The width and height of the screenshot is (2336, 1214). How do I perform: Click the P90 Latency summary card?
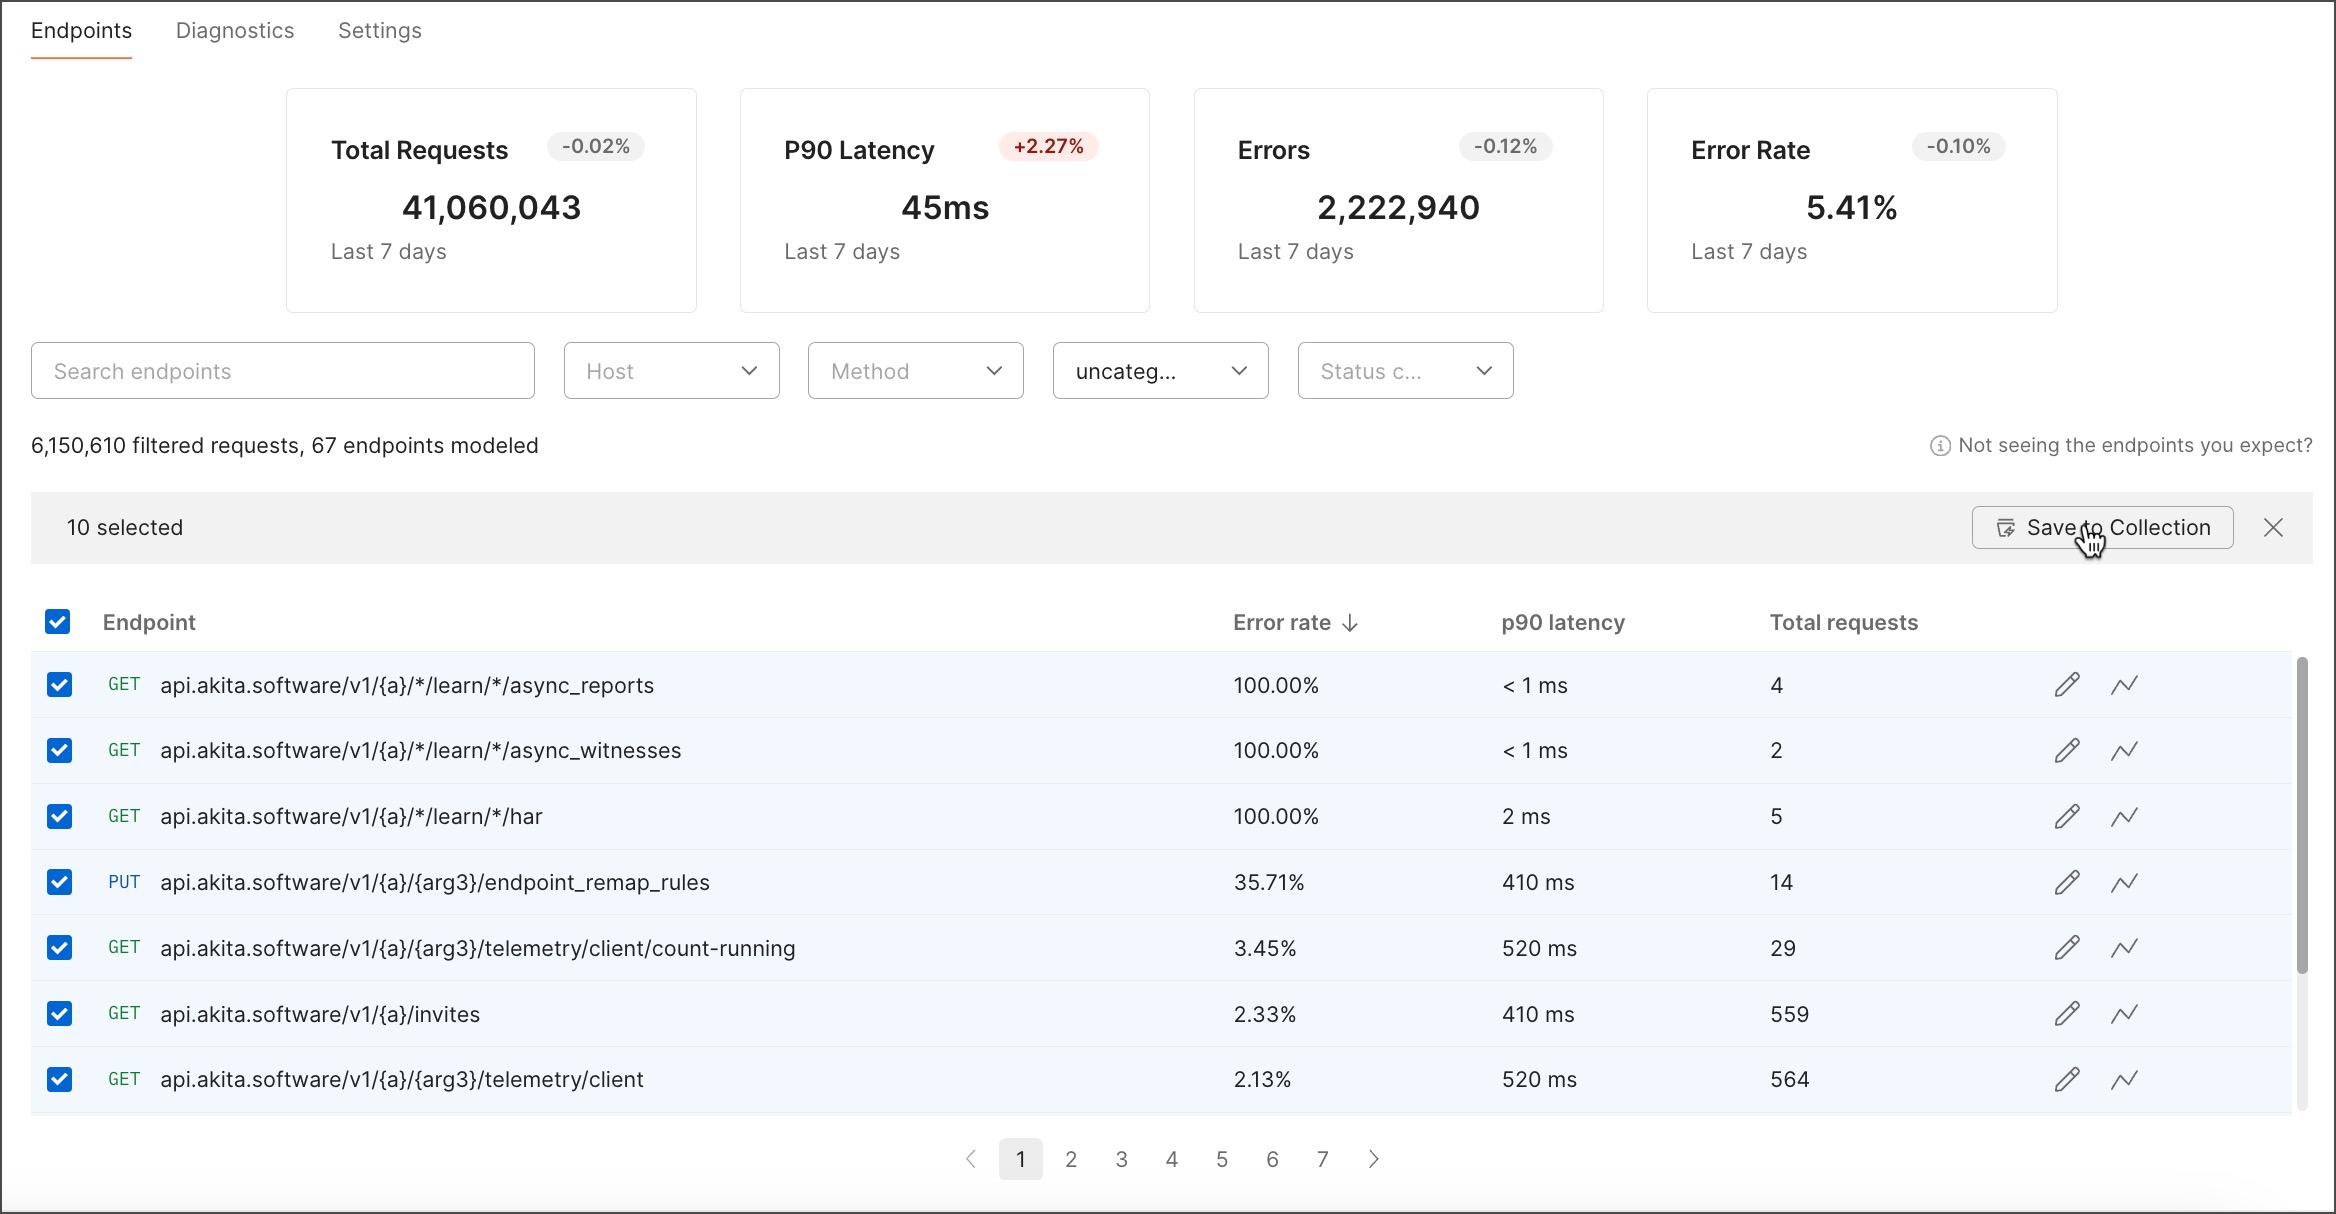pyautogui.click(x=945, y=201)
